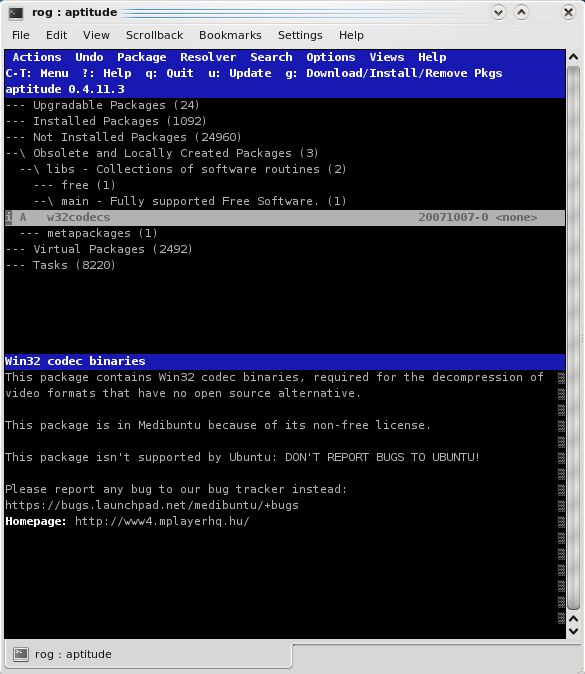Image resolution: width=585 pixels, height=674 pixels.
Task: Click the title bar down-arrow button
Action: click(x=499, y=12)
